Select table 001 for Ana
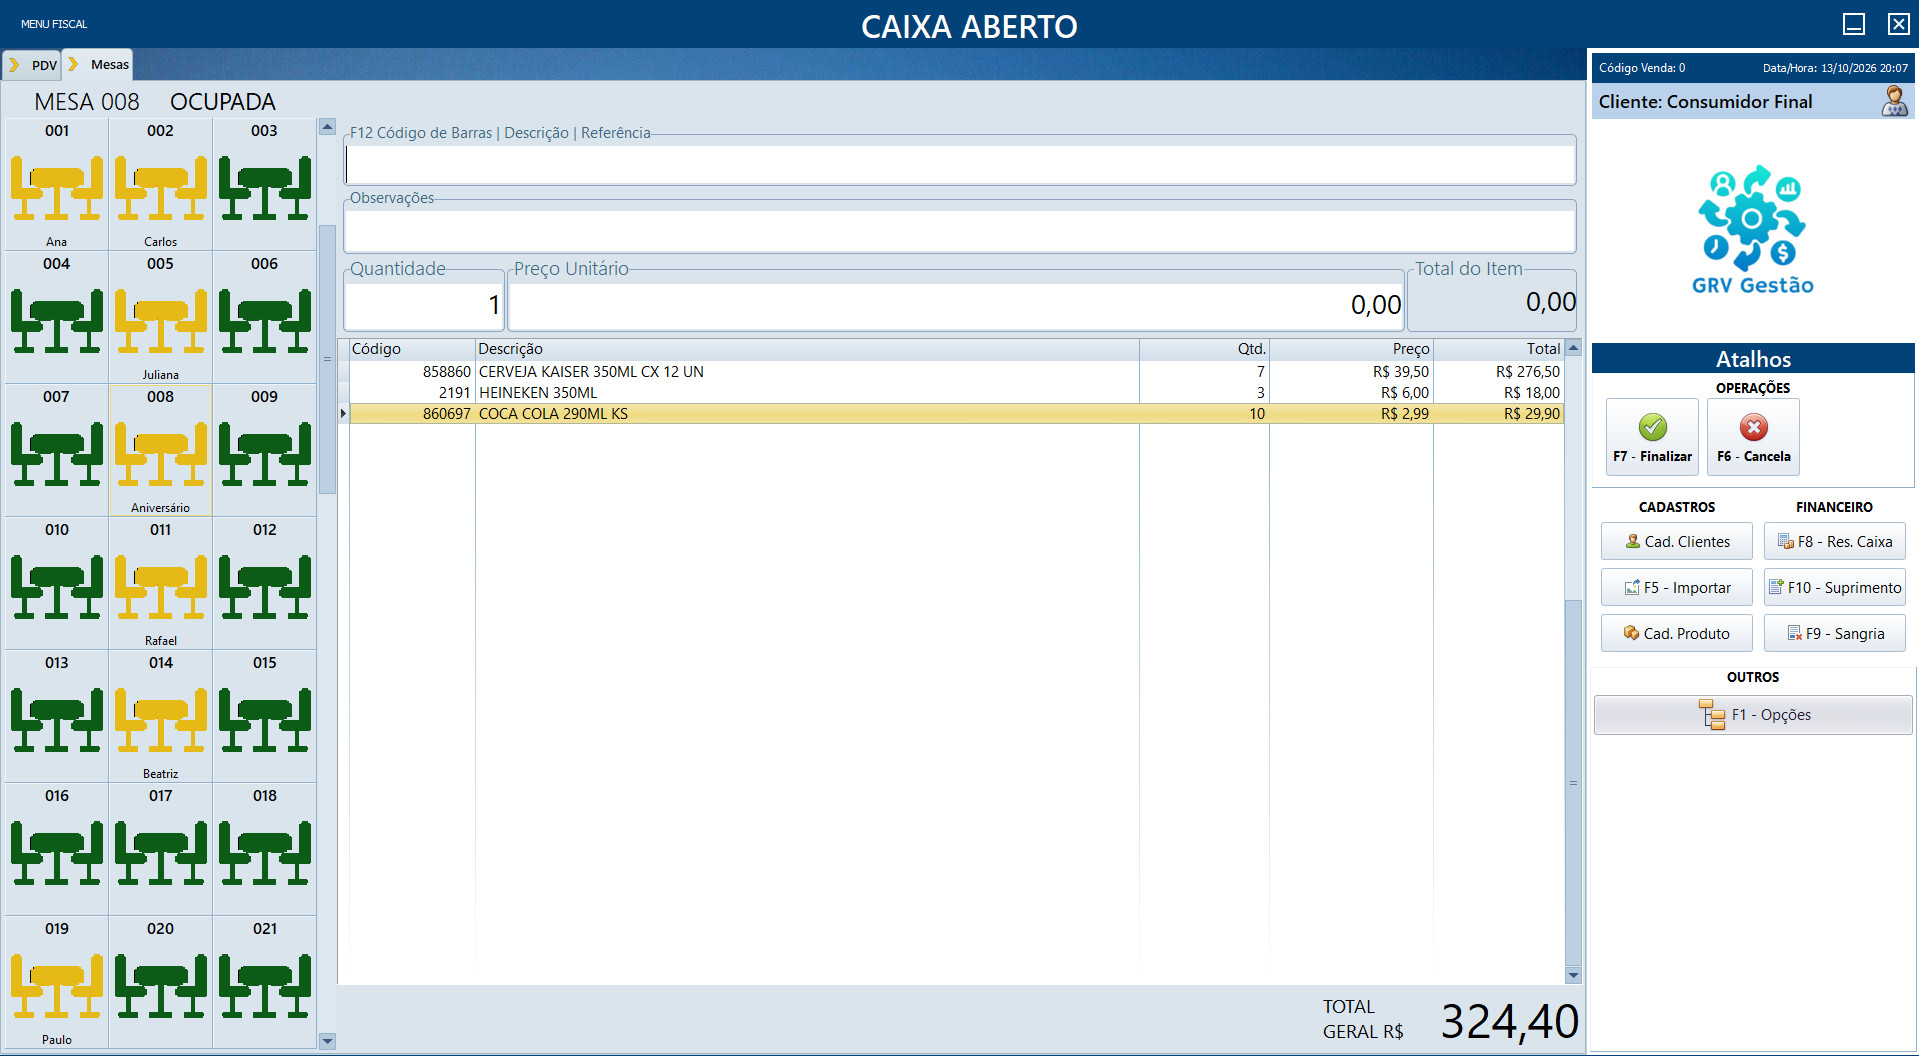This screenshot has width=1919, height=1056. point(57,186)
